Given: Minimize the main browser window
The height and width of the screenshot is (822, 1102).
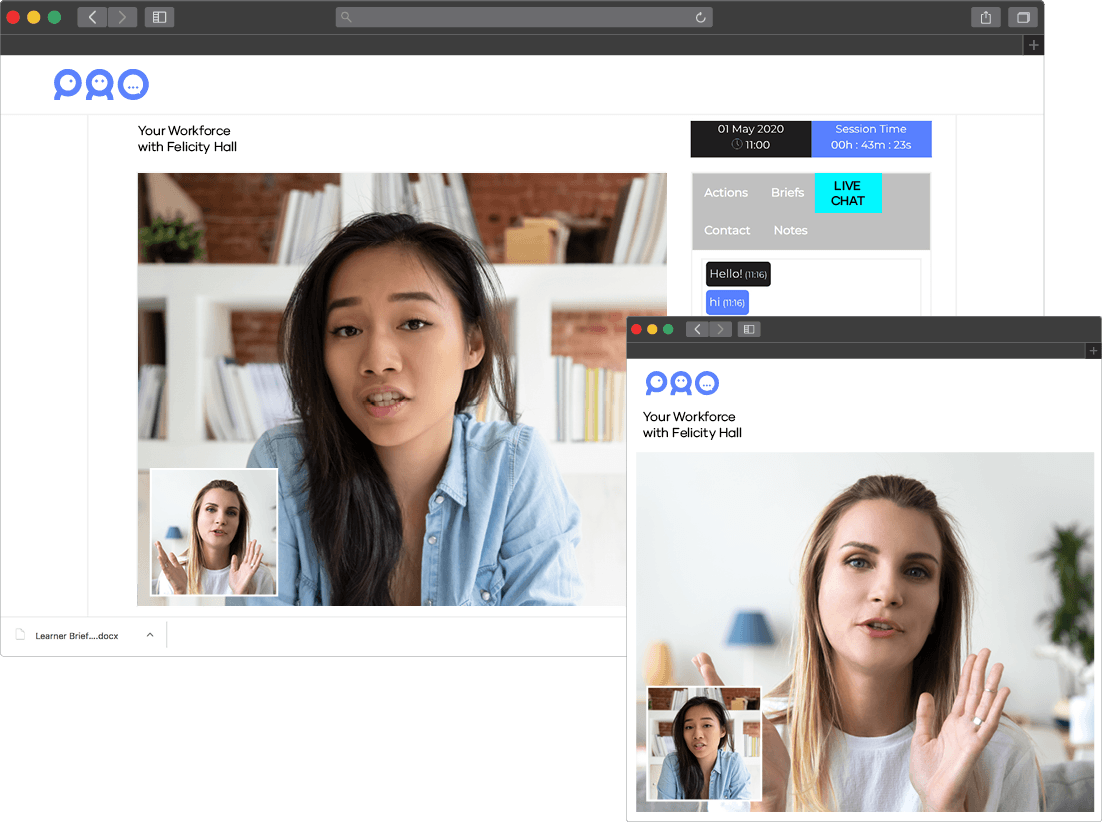Looking at the screenshot, I should click(34, 17).
